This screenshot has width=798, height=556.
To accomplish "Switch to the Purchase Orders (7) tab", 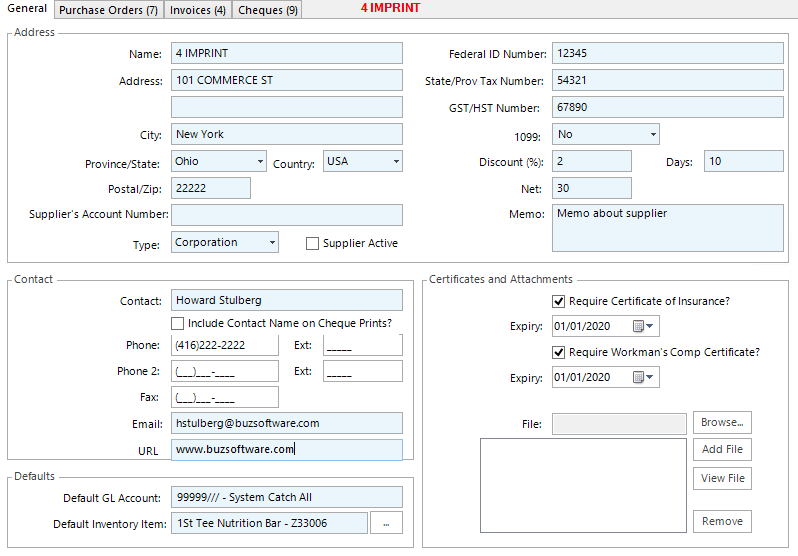I will pyautogui.click(x=108, y=10).
